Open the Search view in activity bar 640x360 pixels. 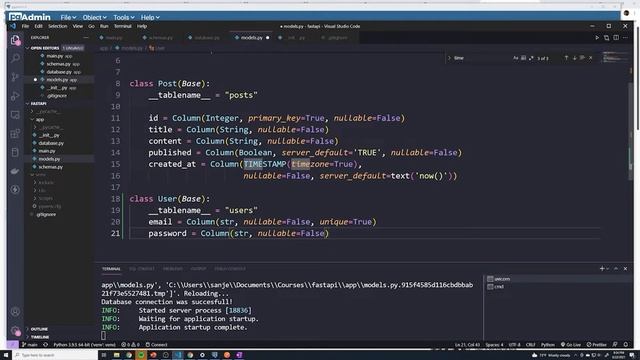[x=15, y=58]
